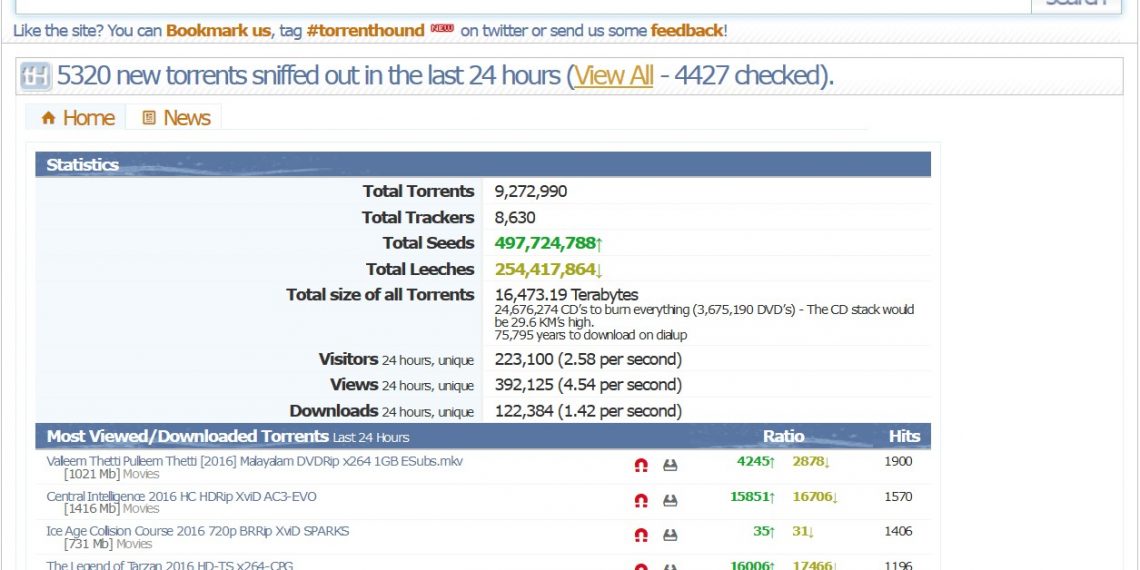Image resolution: width=1140 pixels, height=570 pixels.
Task: Click the Total Seeds value 497,724,788
Action: click(x=549, y=243)
